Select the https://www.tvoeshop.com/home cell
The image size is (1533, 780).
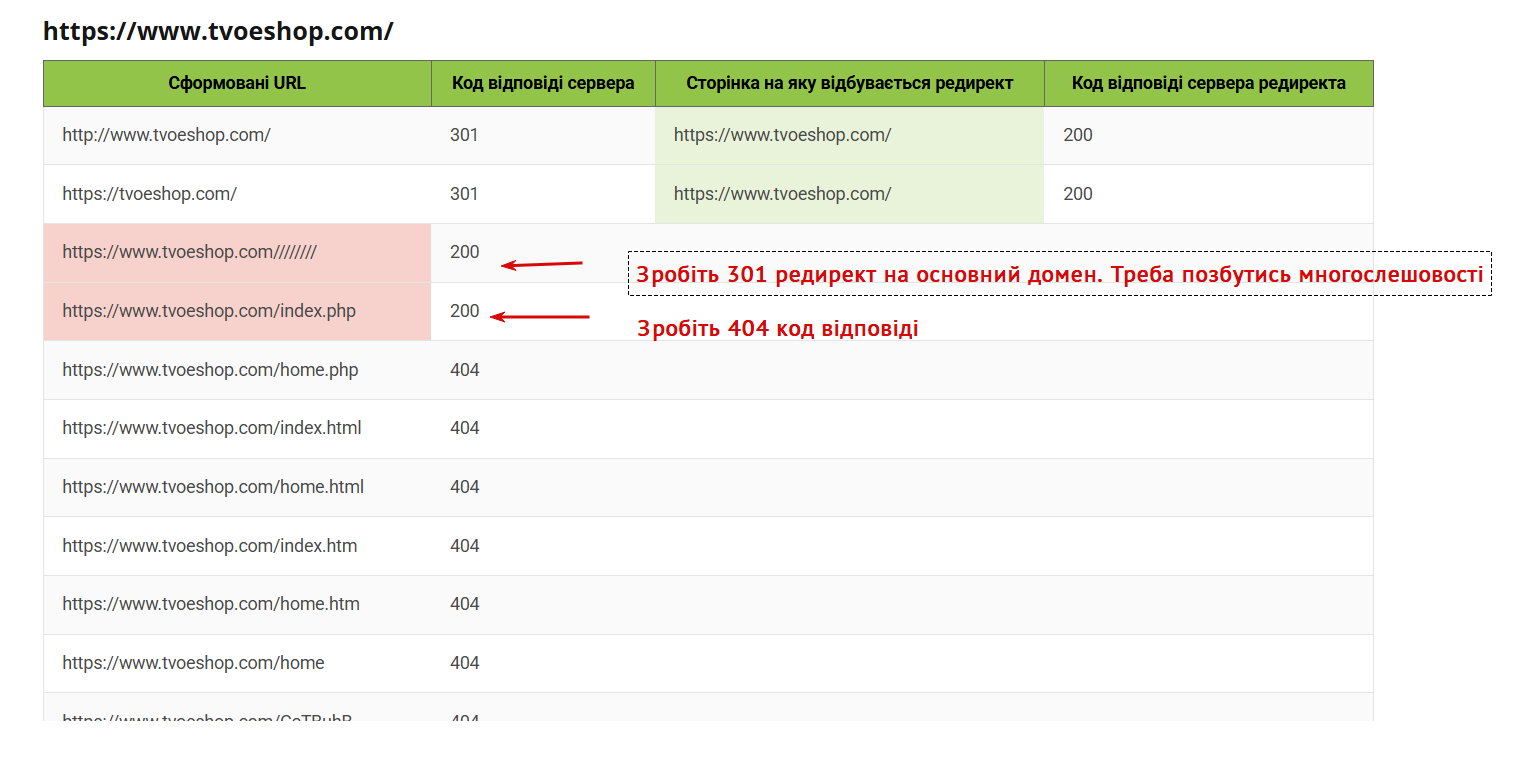coord(237,663)
